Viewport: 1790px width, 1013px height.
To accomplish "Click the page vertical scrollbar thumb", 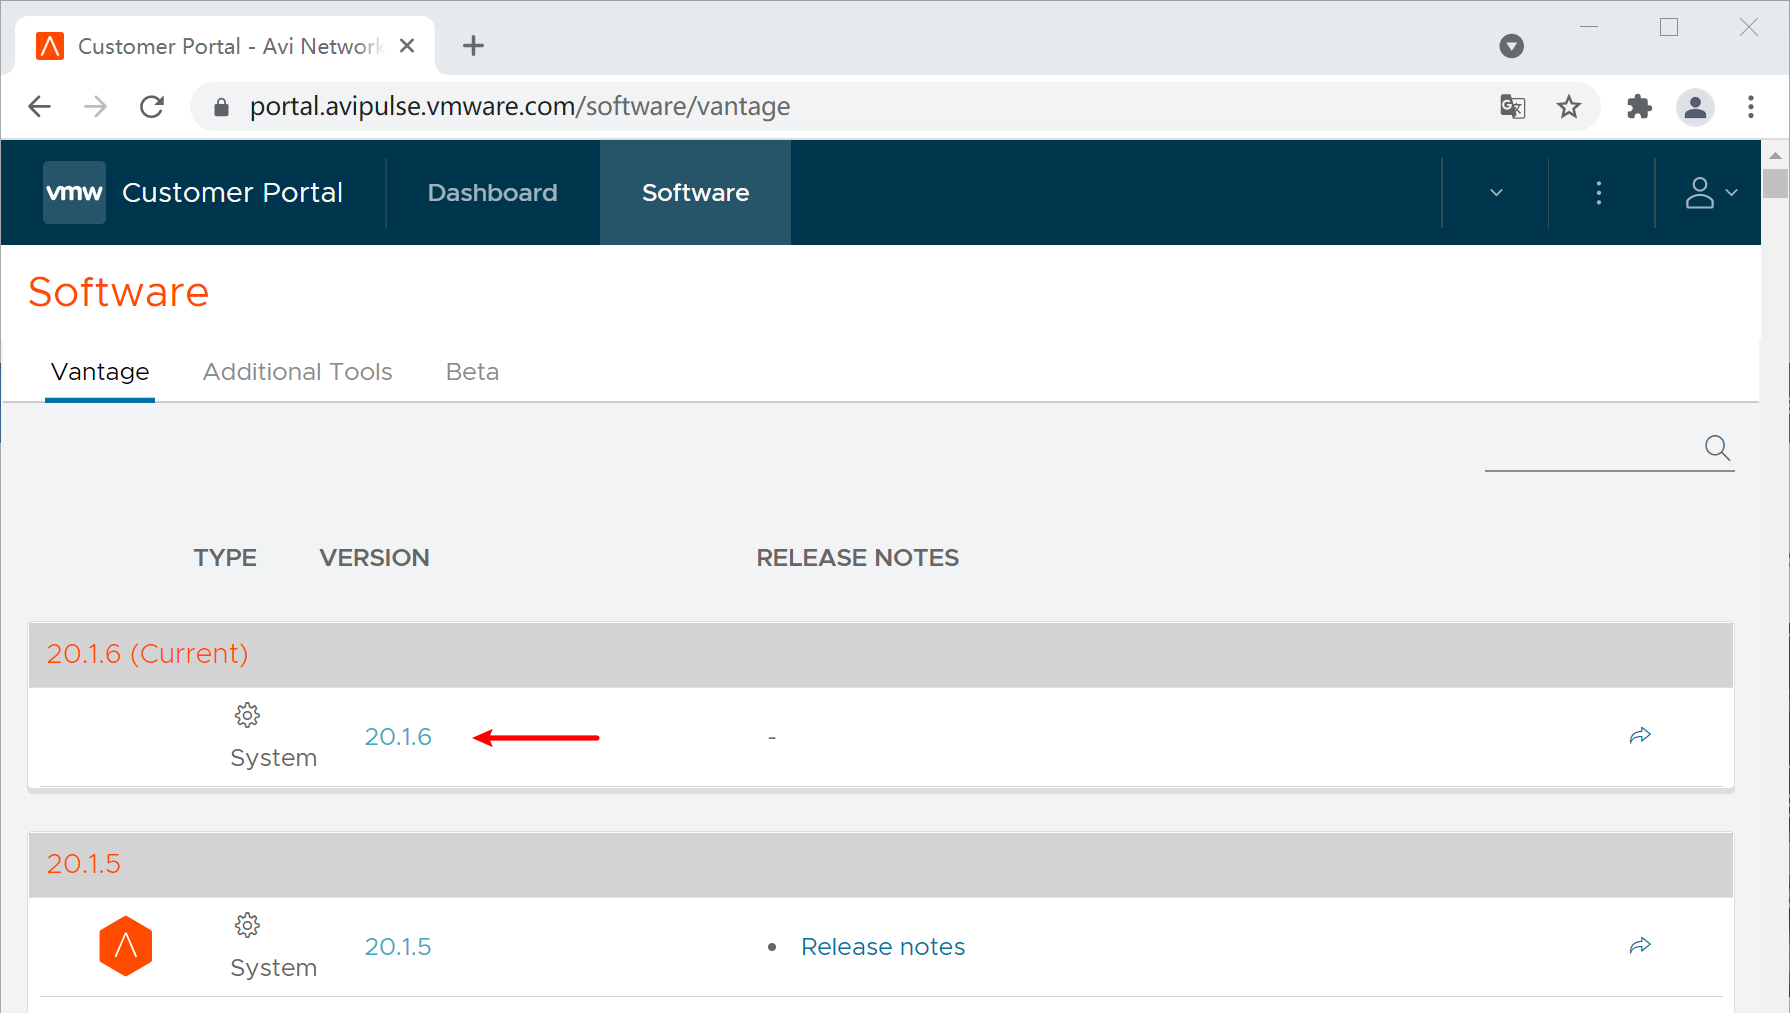I will point(1775,184).
